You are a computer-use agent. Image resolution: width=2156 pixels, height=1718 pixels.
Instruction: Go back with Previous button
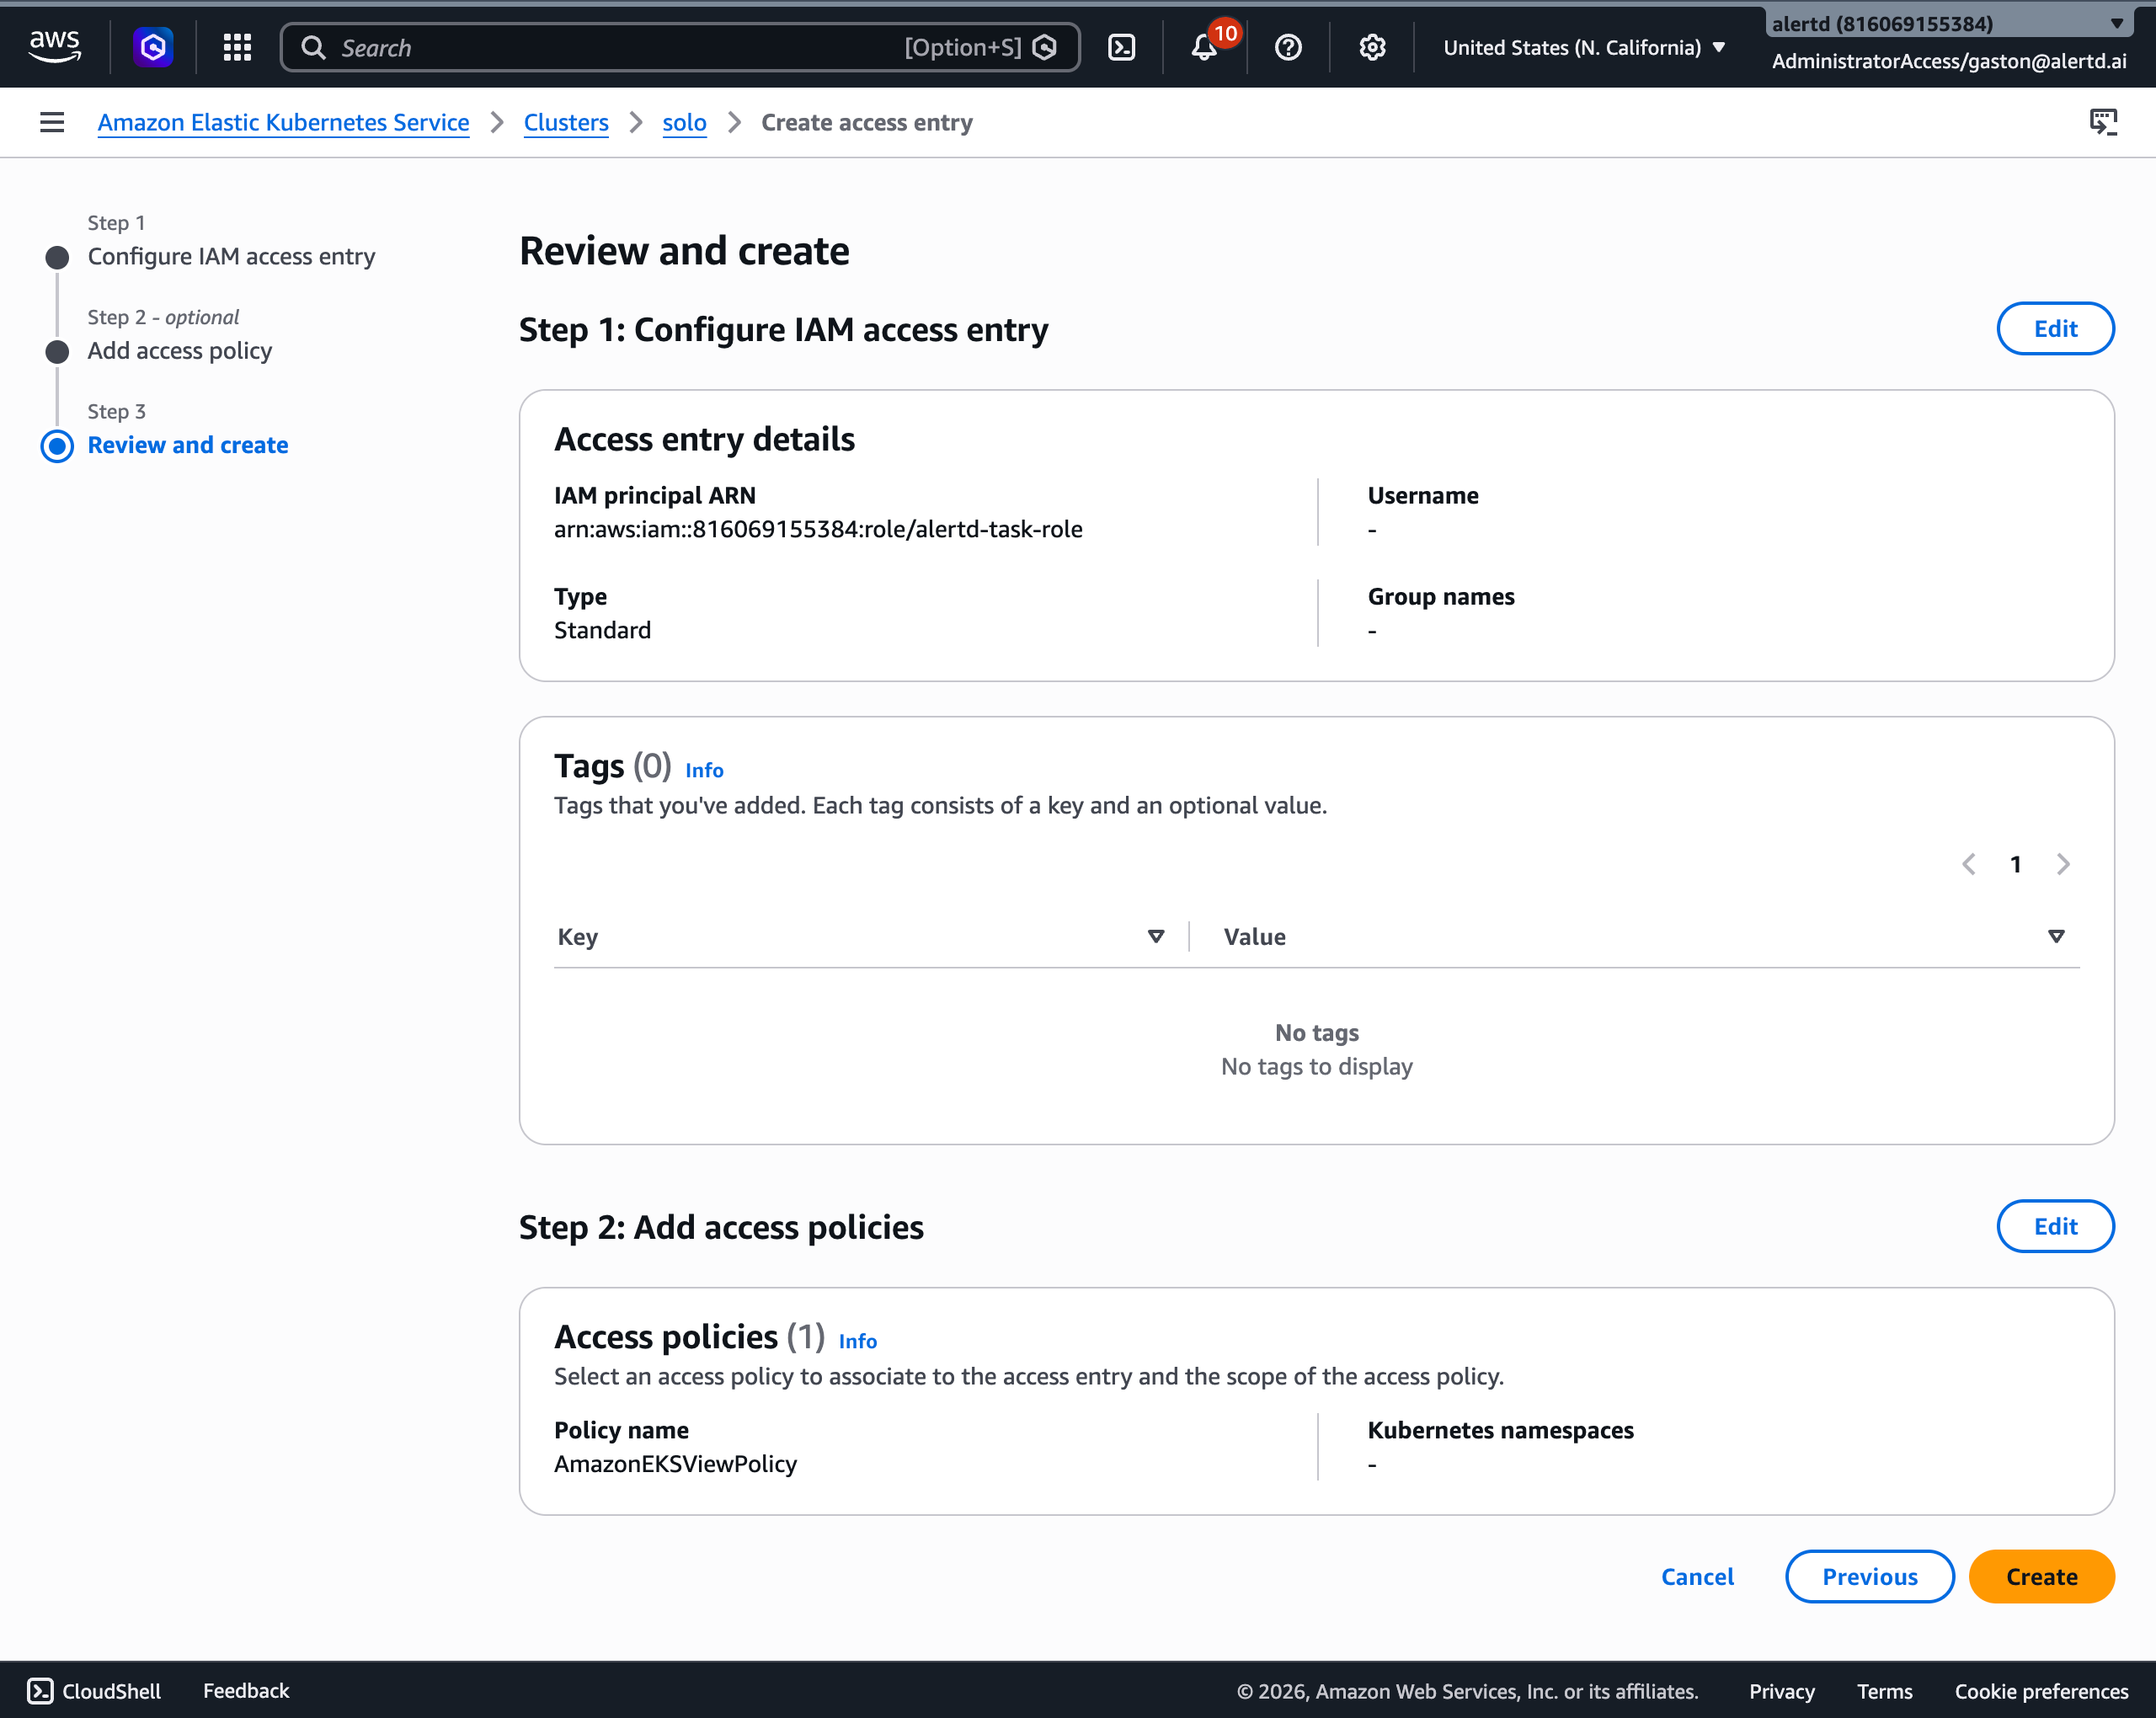(x=1869, y=1576)
